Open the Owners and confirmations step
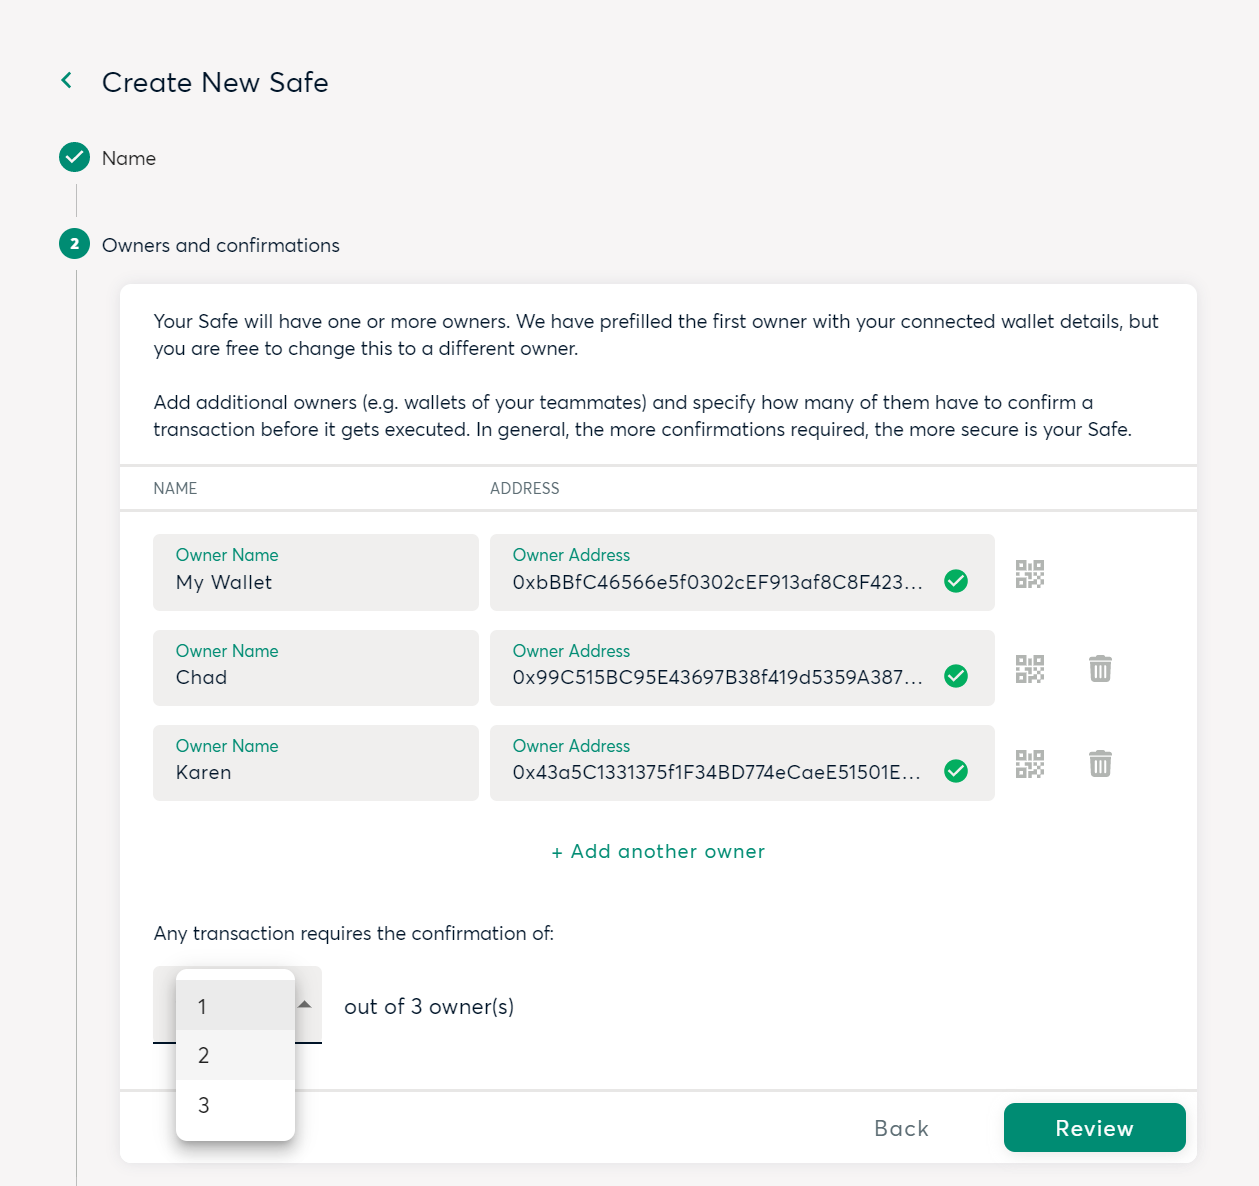The height and width of the screenshot is (1186, 1259). point(221,245)
